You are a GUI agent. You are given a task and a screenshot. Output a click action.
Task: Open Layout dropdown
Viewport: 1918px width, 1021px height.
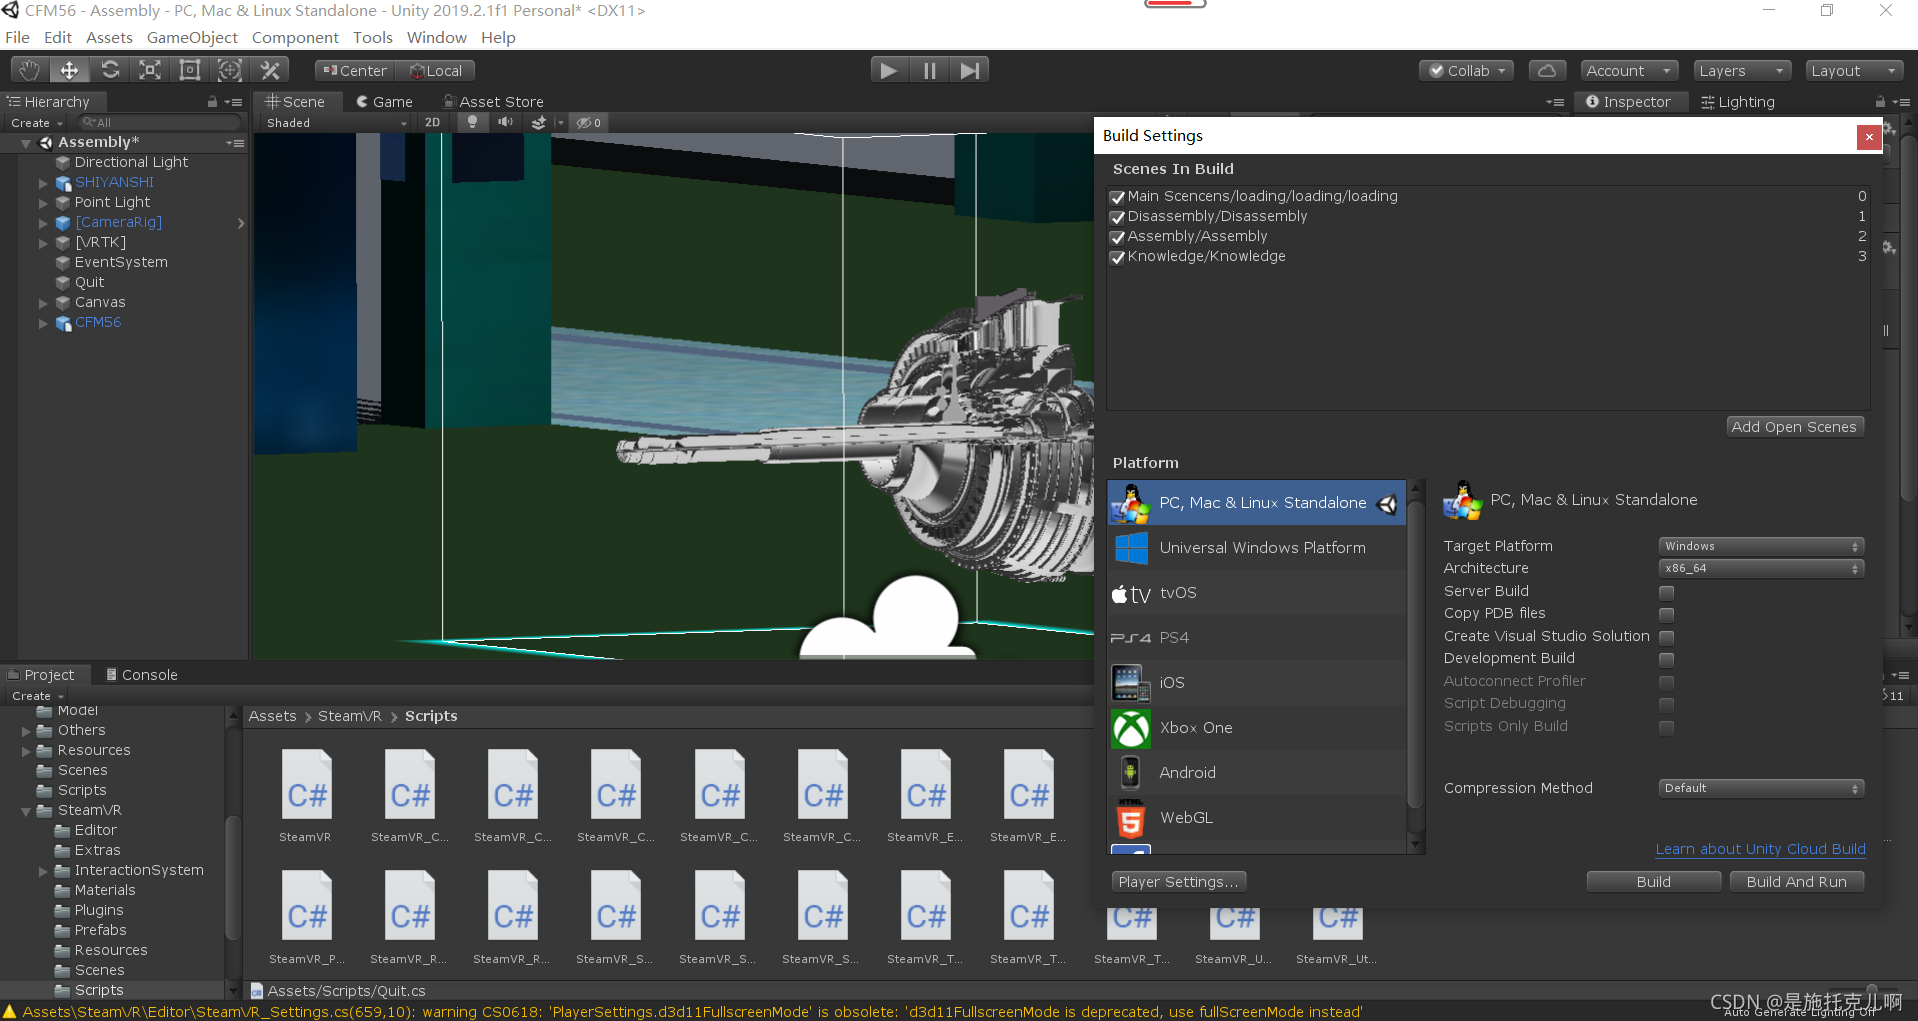1854,71
